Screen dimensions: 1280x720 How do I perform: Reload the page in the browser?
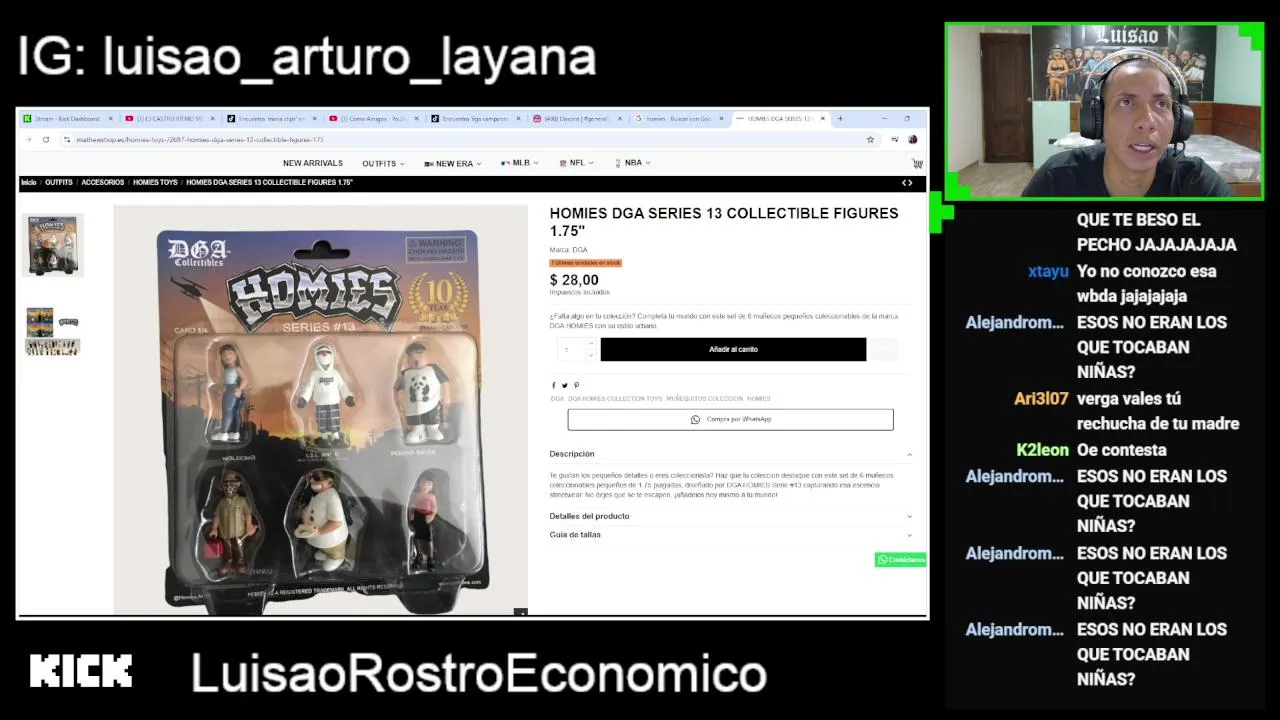point(46,139)
